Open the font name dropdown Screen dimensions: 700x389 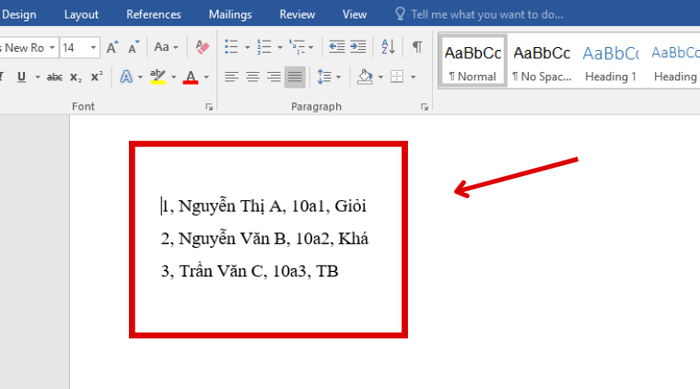52,47
